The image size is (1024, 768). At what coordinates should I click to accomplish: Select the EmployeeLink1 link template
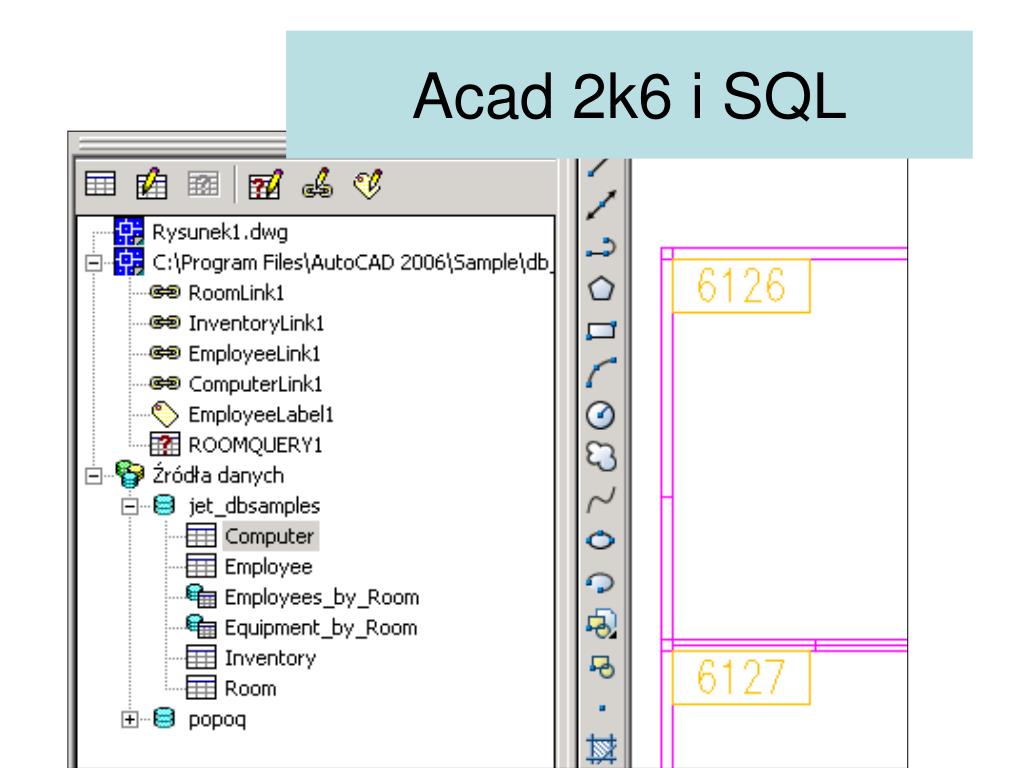coord(254,354)
